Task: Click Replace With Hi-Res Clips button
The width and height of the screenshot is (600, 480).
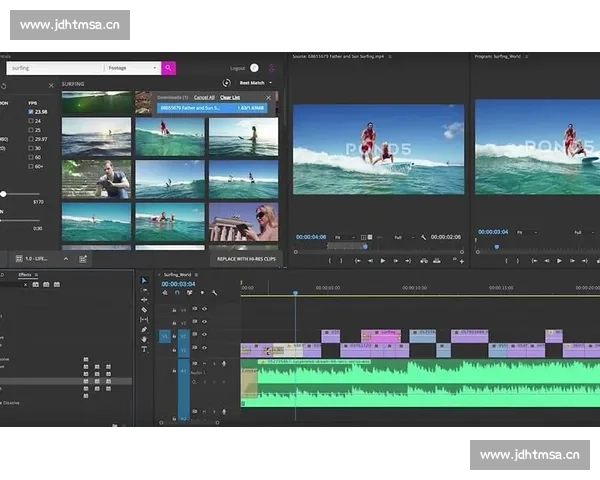Action: pyautogui.click(x=247, y=258)
